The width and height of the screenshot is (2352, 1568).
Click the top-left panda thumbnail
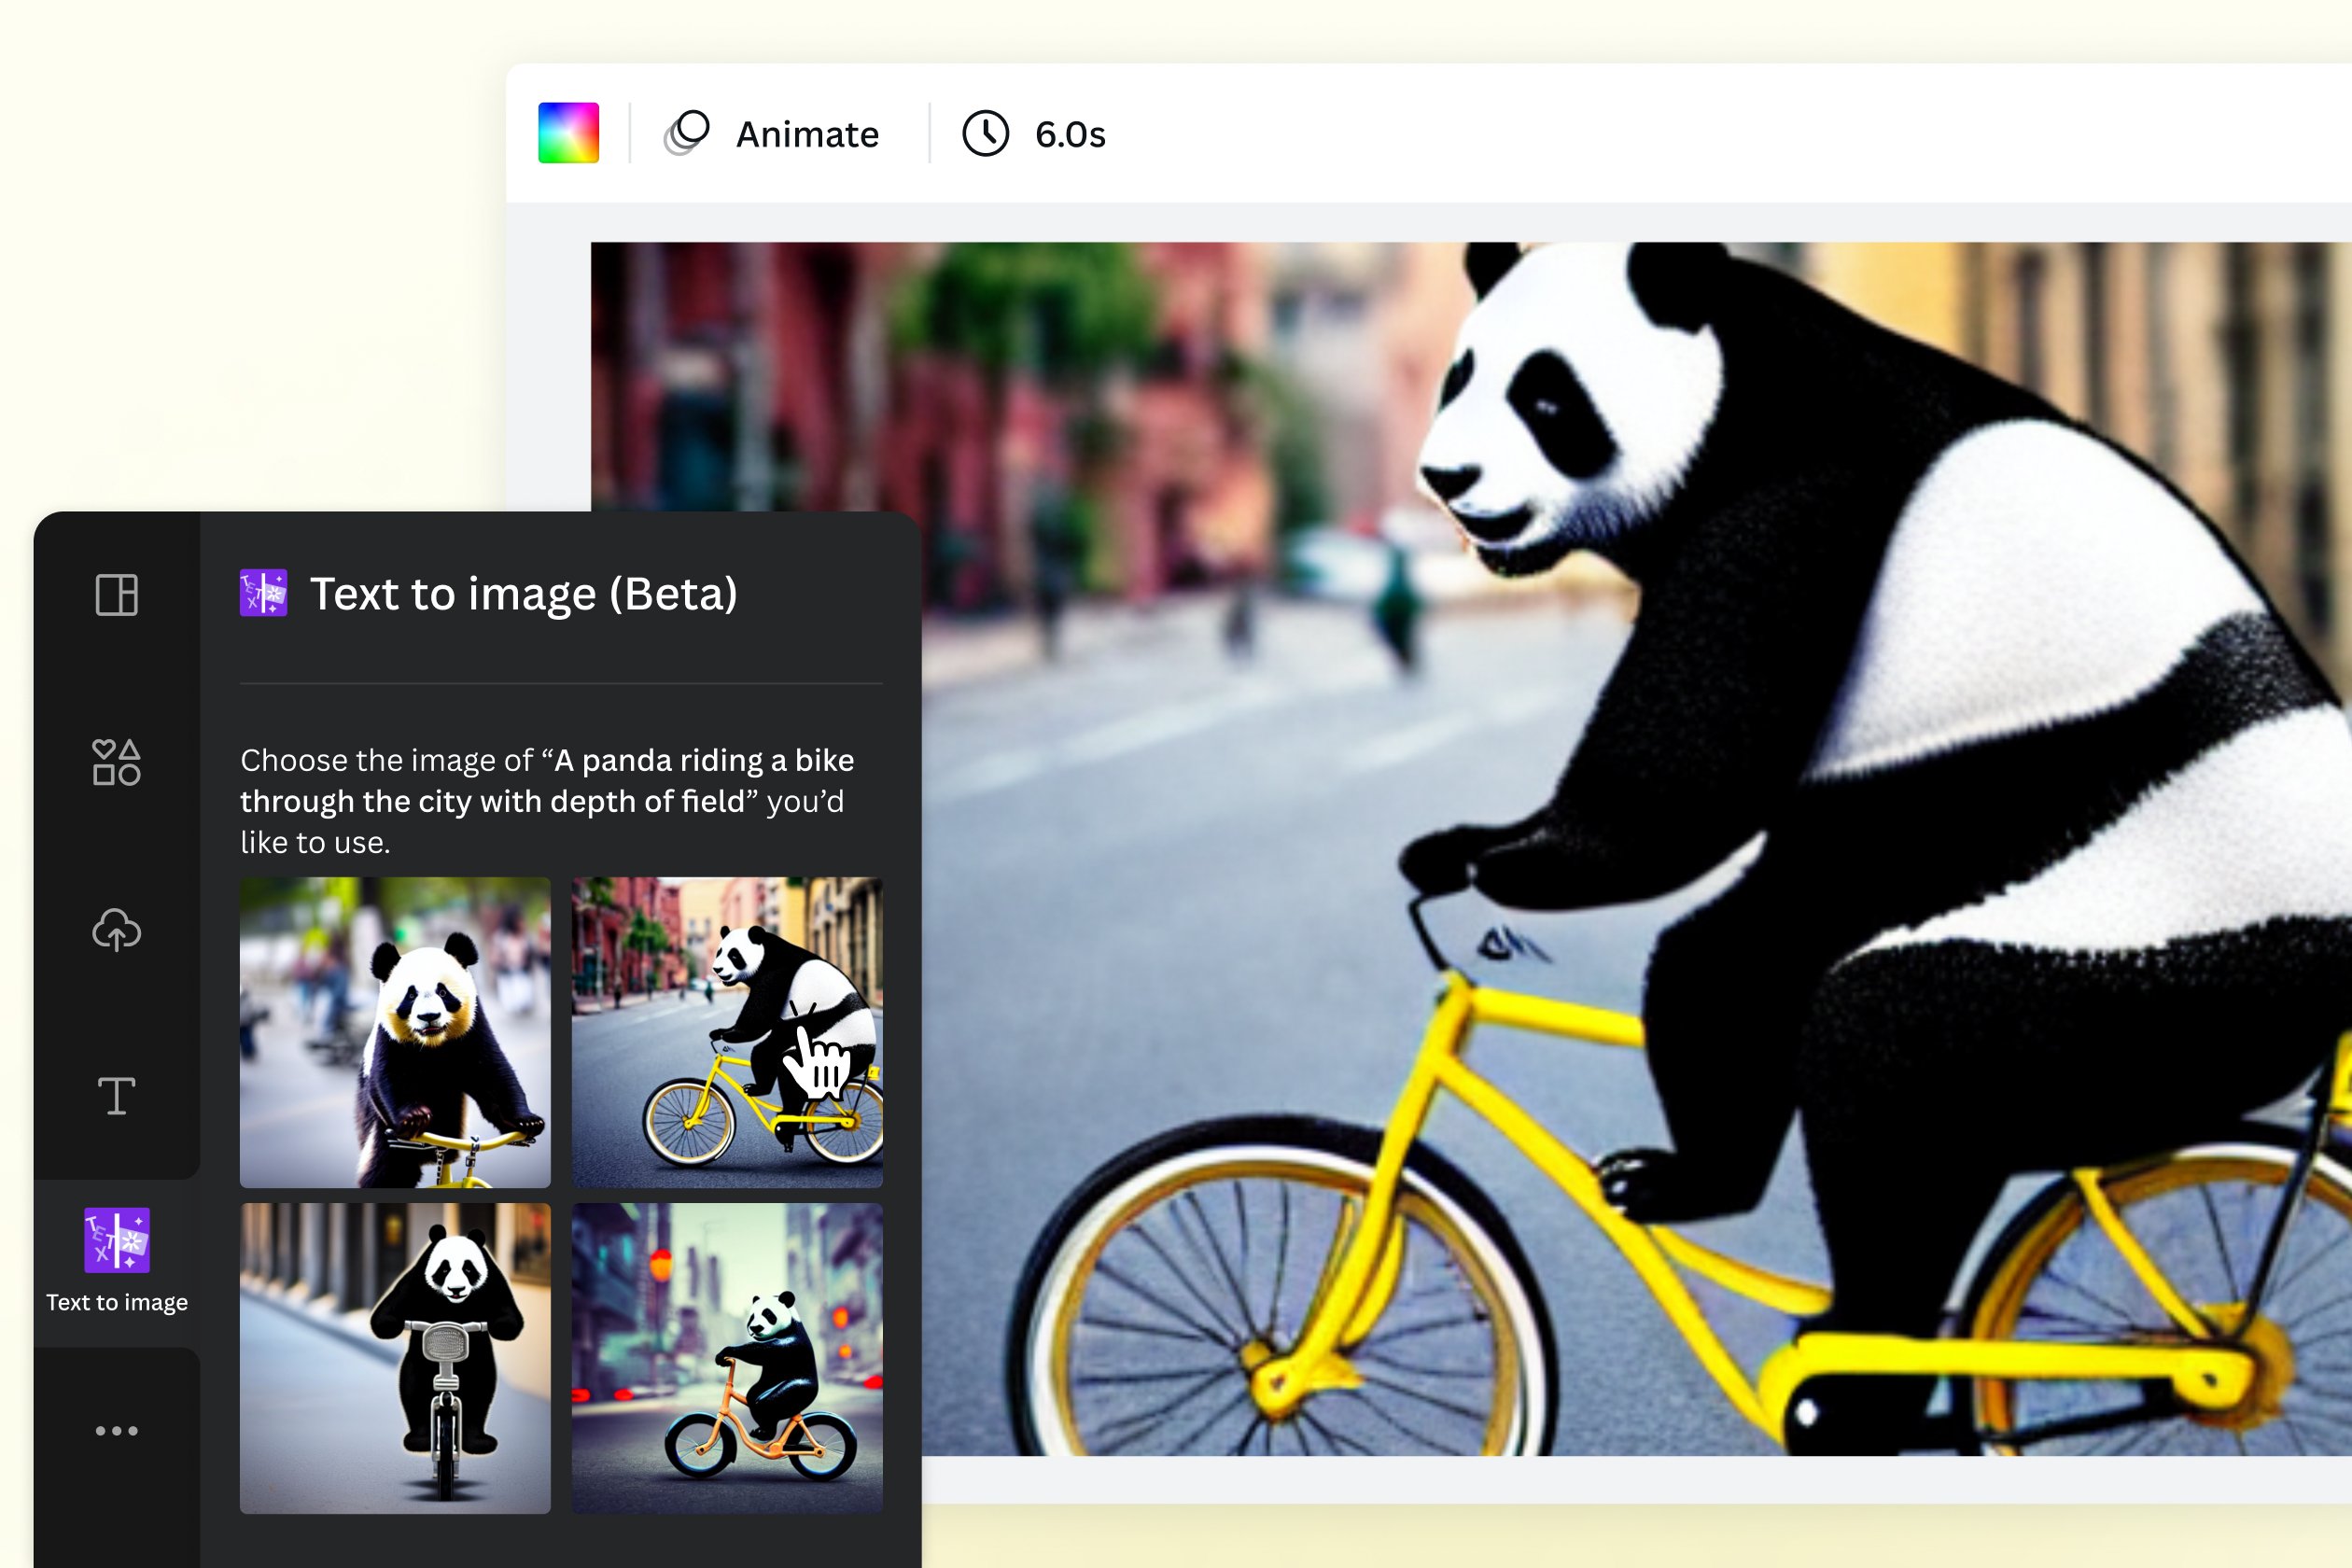click(x=396, y=1022)
